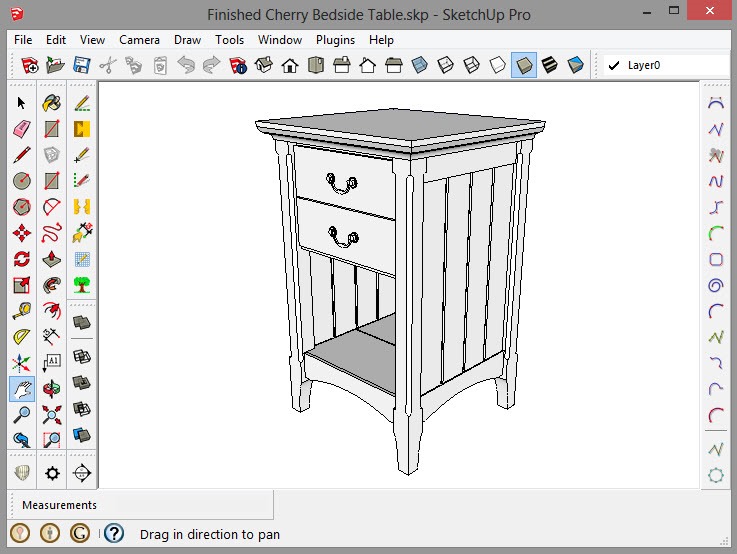Click the Measurements input box
737x554 pixels.
[190, 505]
